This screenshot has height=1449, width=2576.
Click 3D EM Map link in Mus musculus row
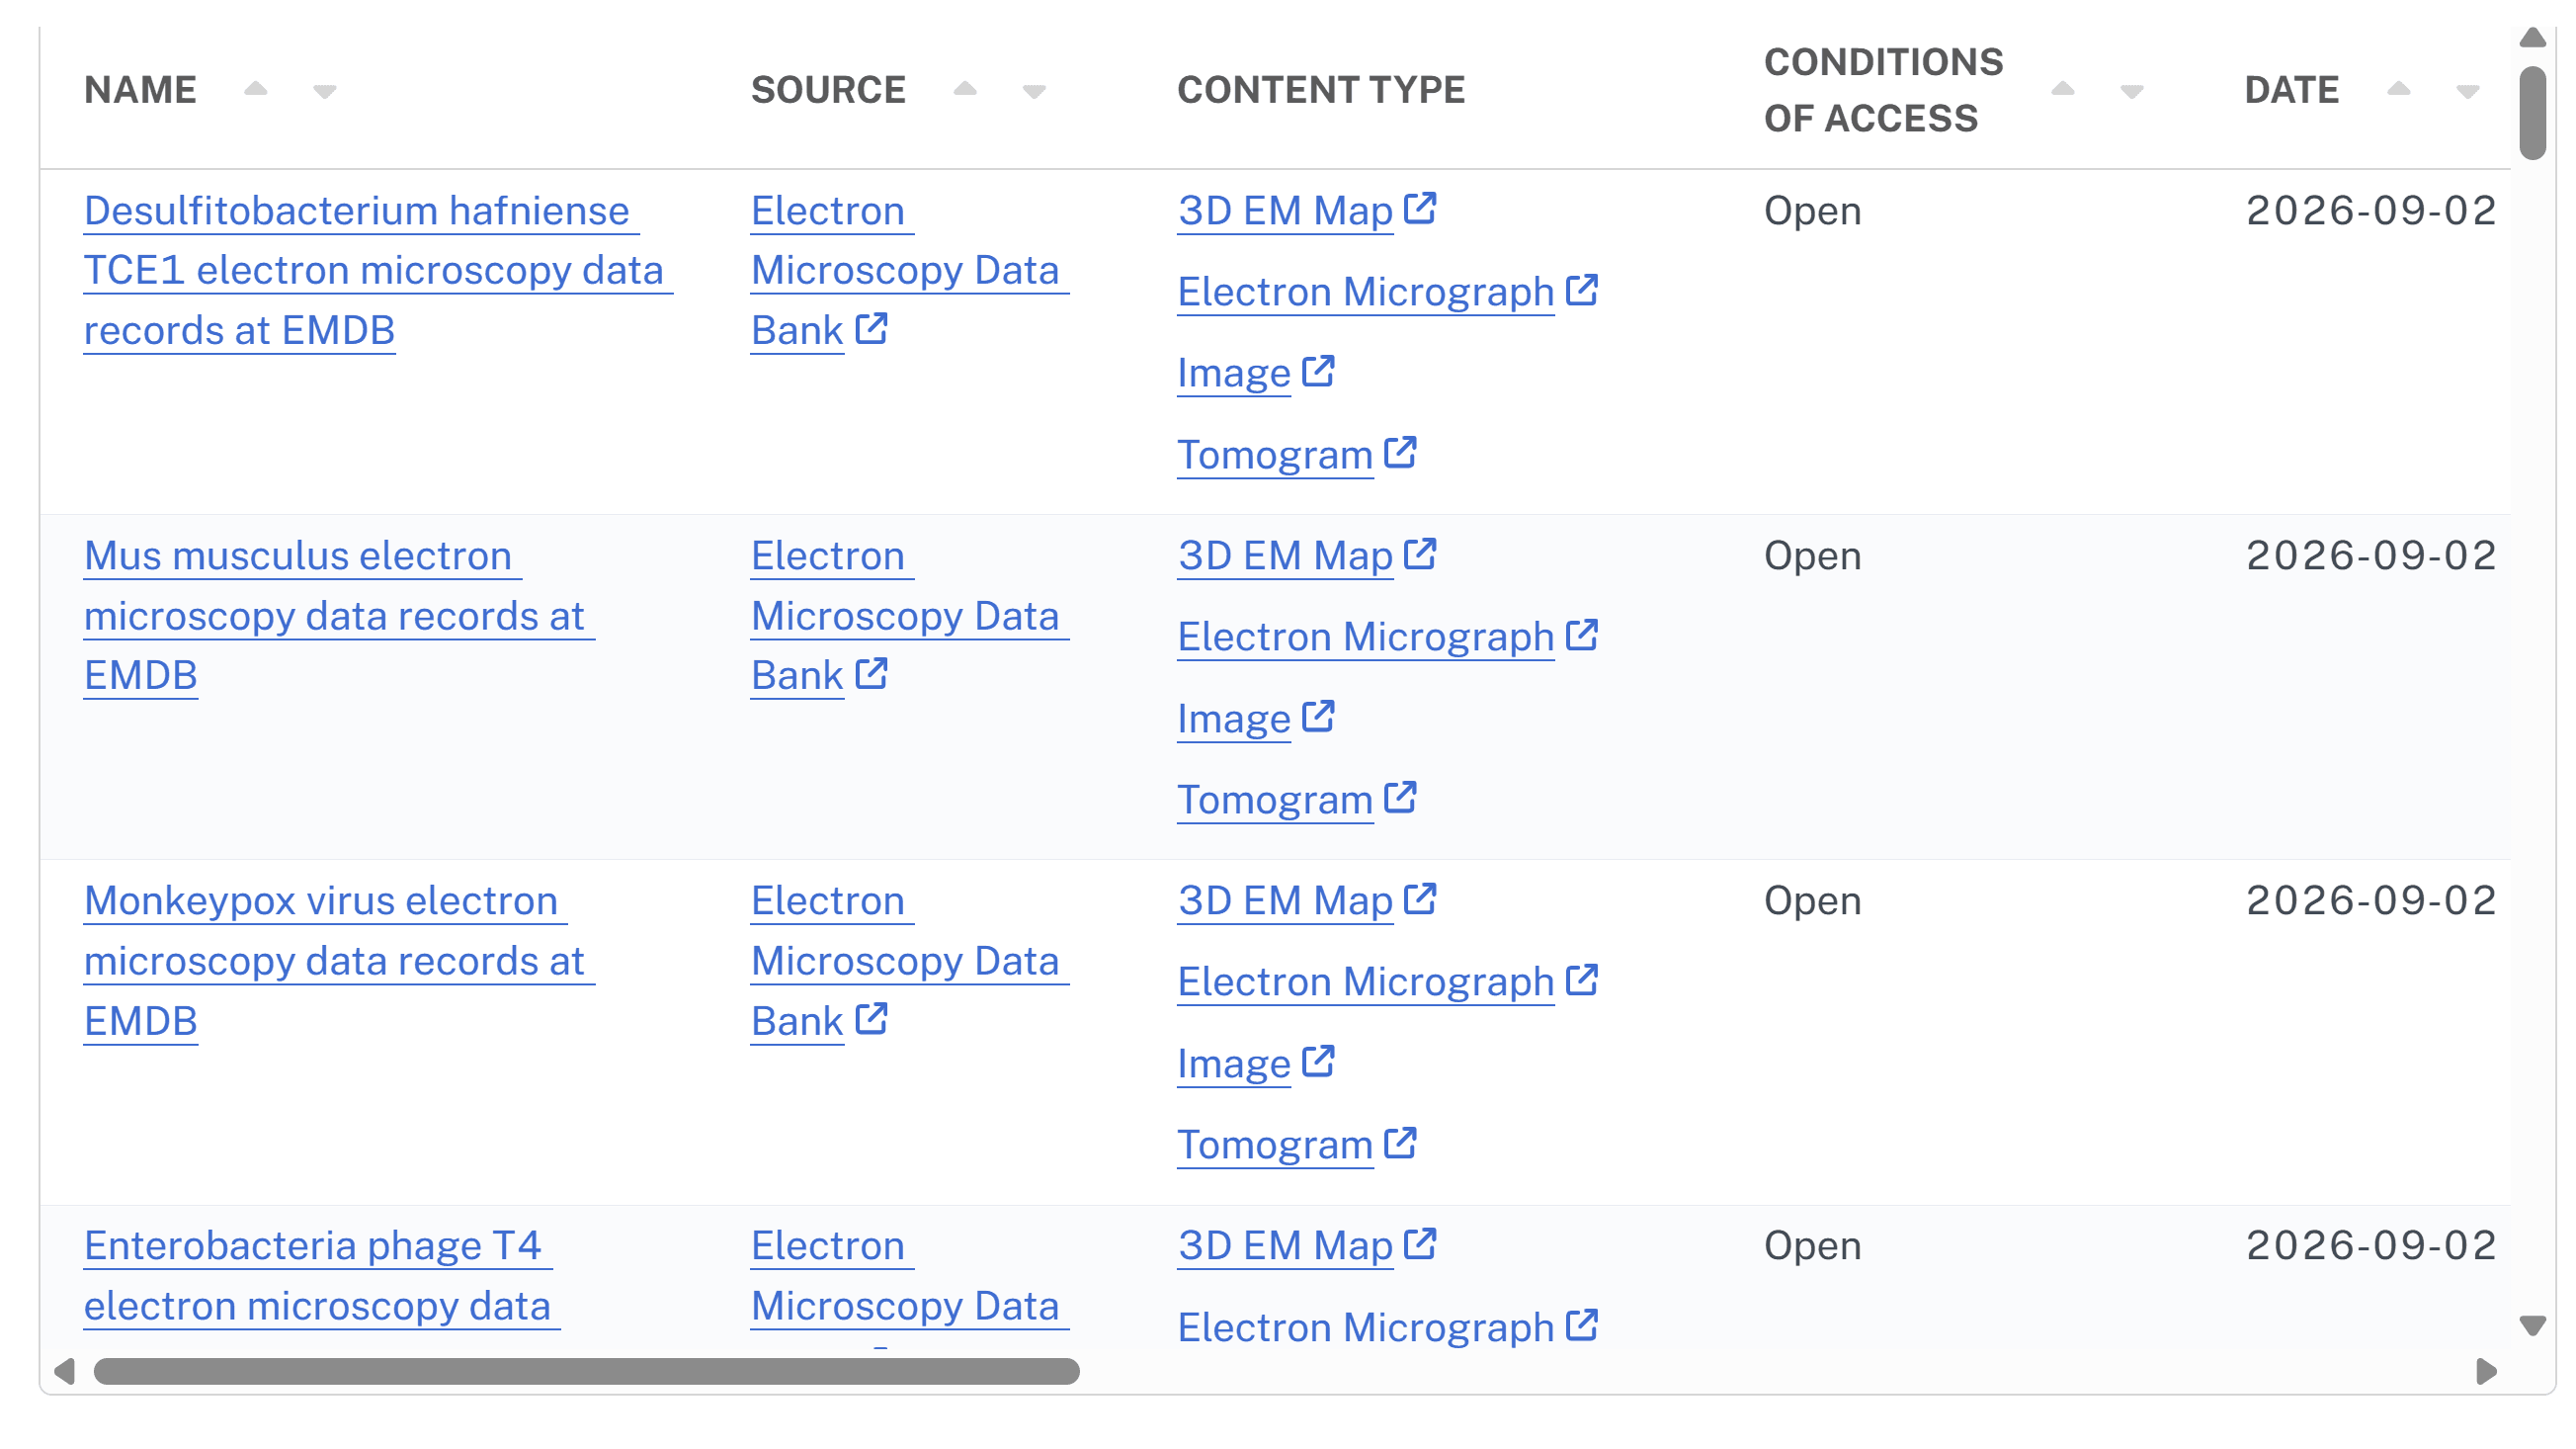tap(1285, 556)
